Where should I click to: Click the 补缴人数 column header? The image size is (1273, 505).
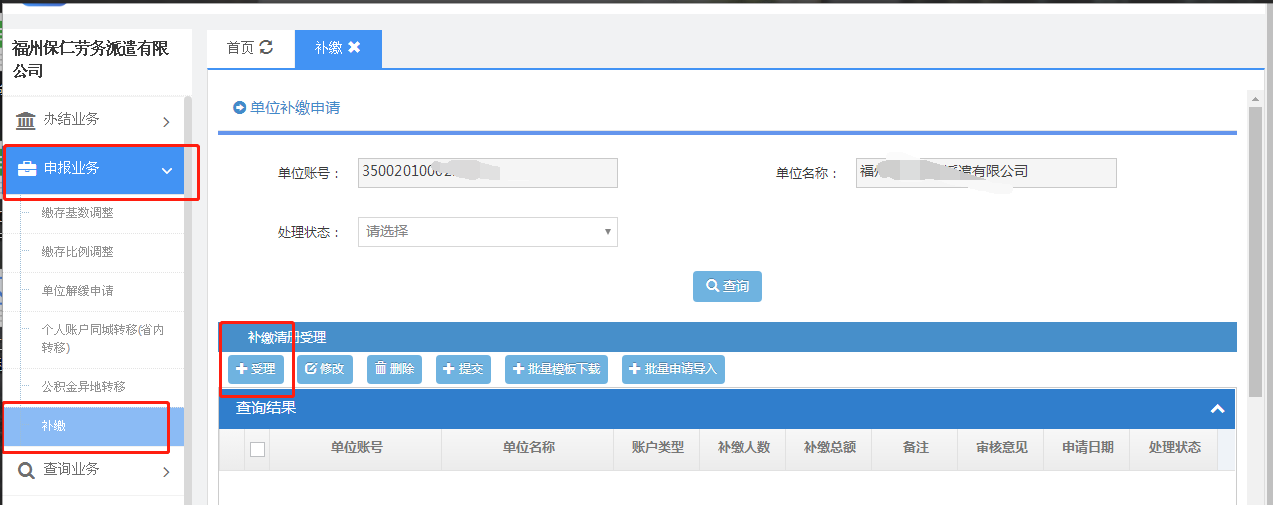pyautogui.click(x=744, y=448)
